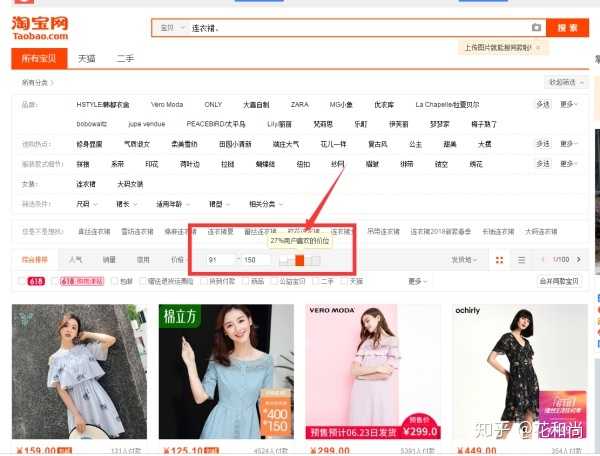Expand the 尺码 filter dropdown
The image size is (600, 456).
(87, 203)
